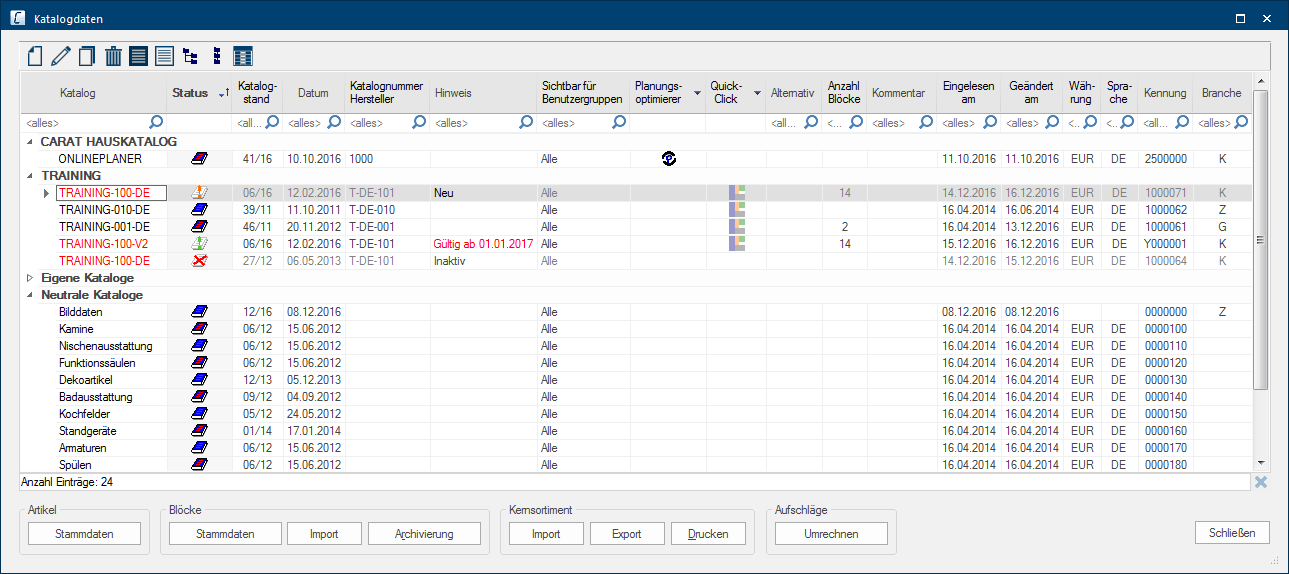Viewport: 1289px width, 574px height.
Task: Click the expand tree structure icon
Action: pyautogui.click(x=190, y=56)
